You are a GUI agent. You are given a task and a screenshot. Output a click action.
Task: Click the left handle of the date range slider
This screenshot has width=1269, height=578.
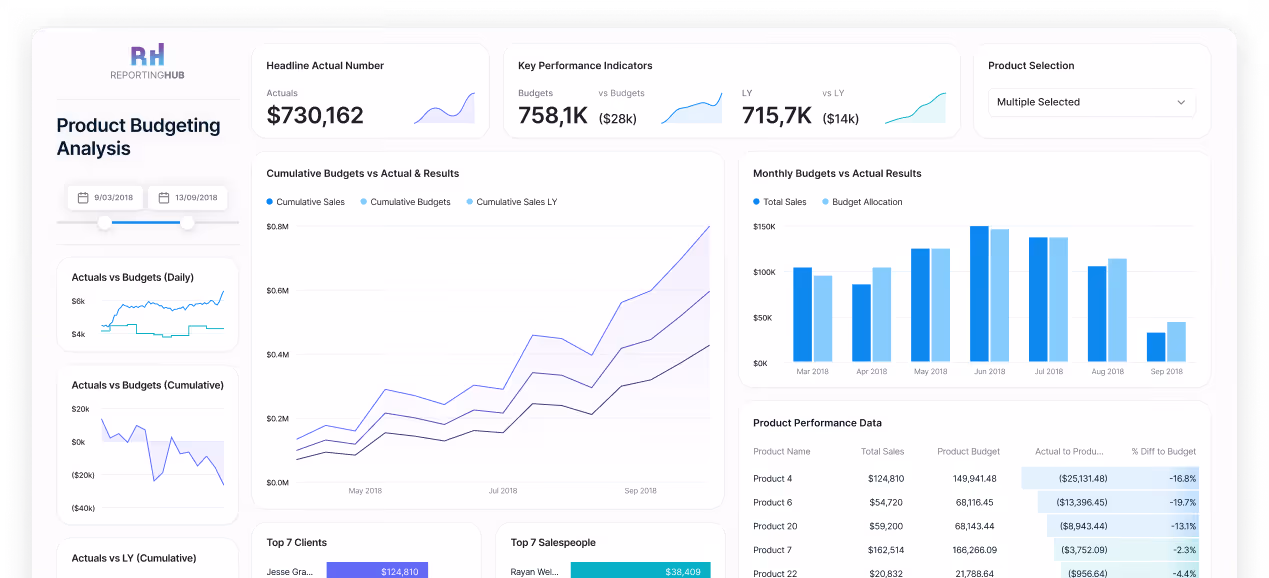(103, 224)
